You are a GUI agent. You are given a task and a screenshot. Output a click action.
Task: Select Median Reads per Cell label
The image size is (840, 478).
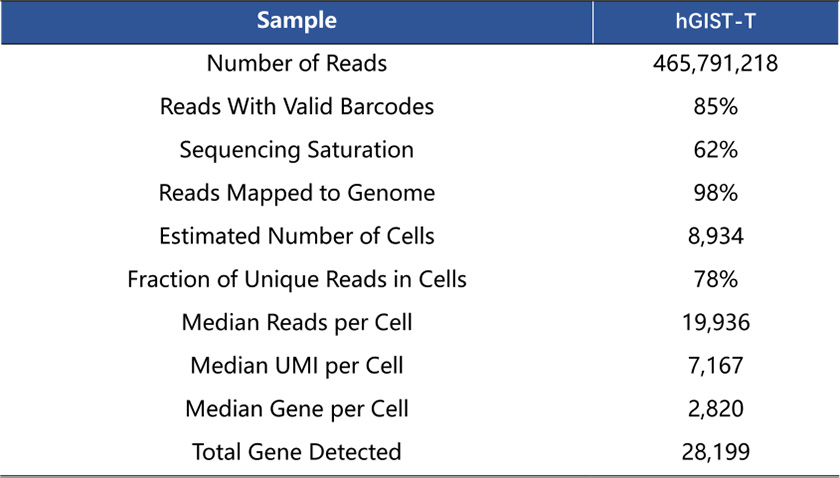296,322
